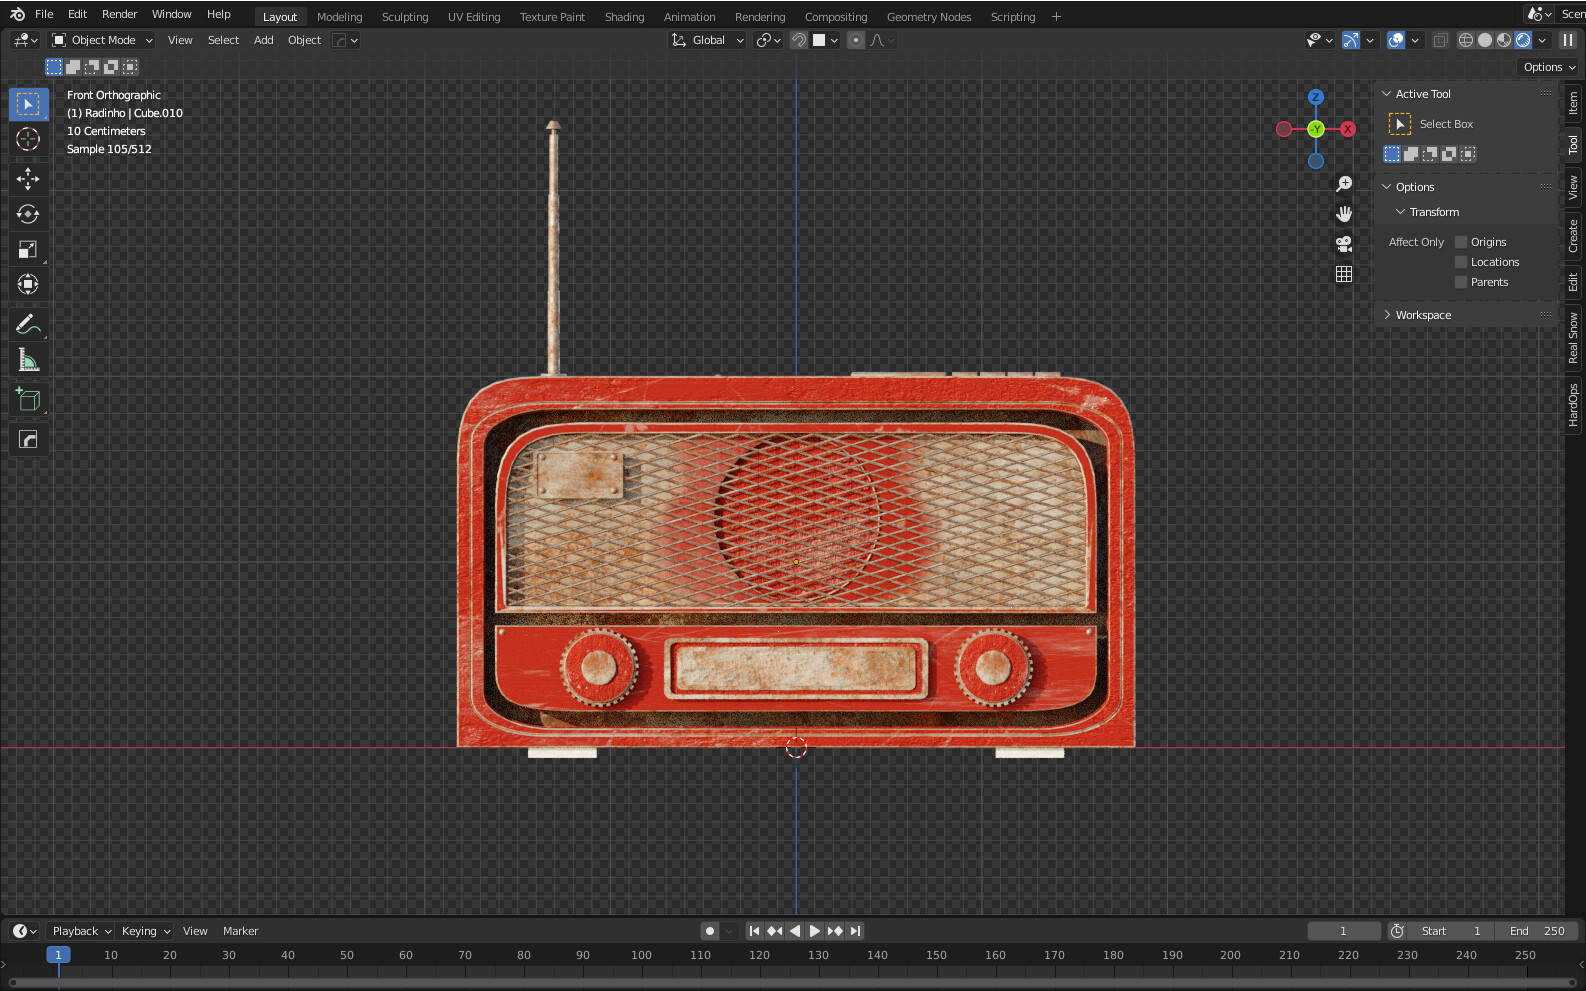Tick the Parents checkbox
Image resolution: width=1586 pixels, height=991 pixels.
click(x=1461, y=282)
